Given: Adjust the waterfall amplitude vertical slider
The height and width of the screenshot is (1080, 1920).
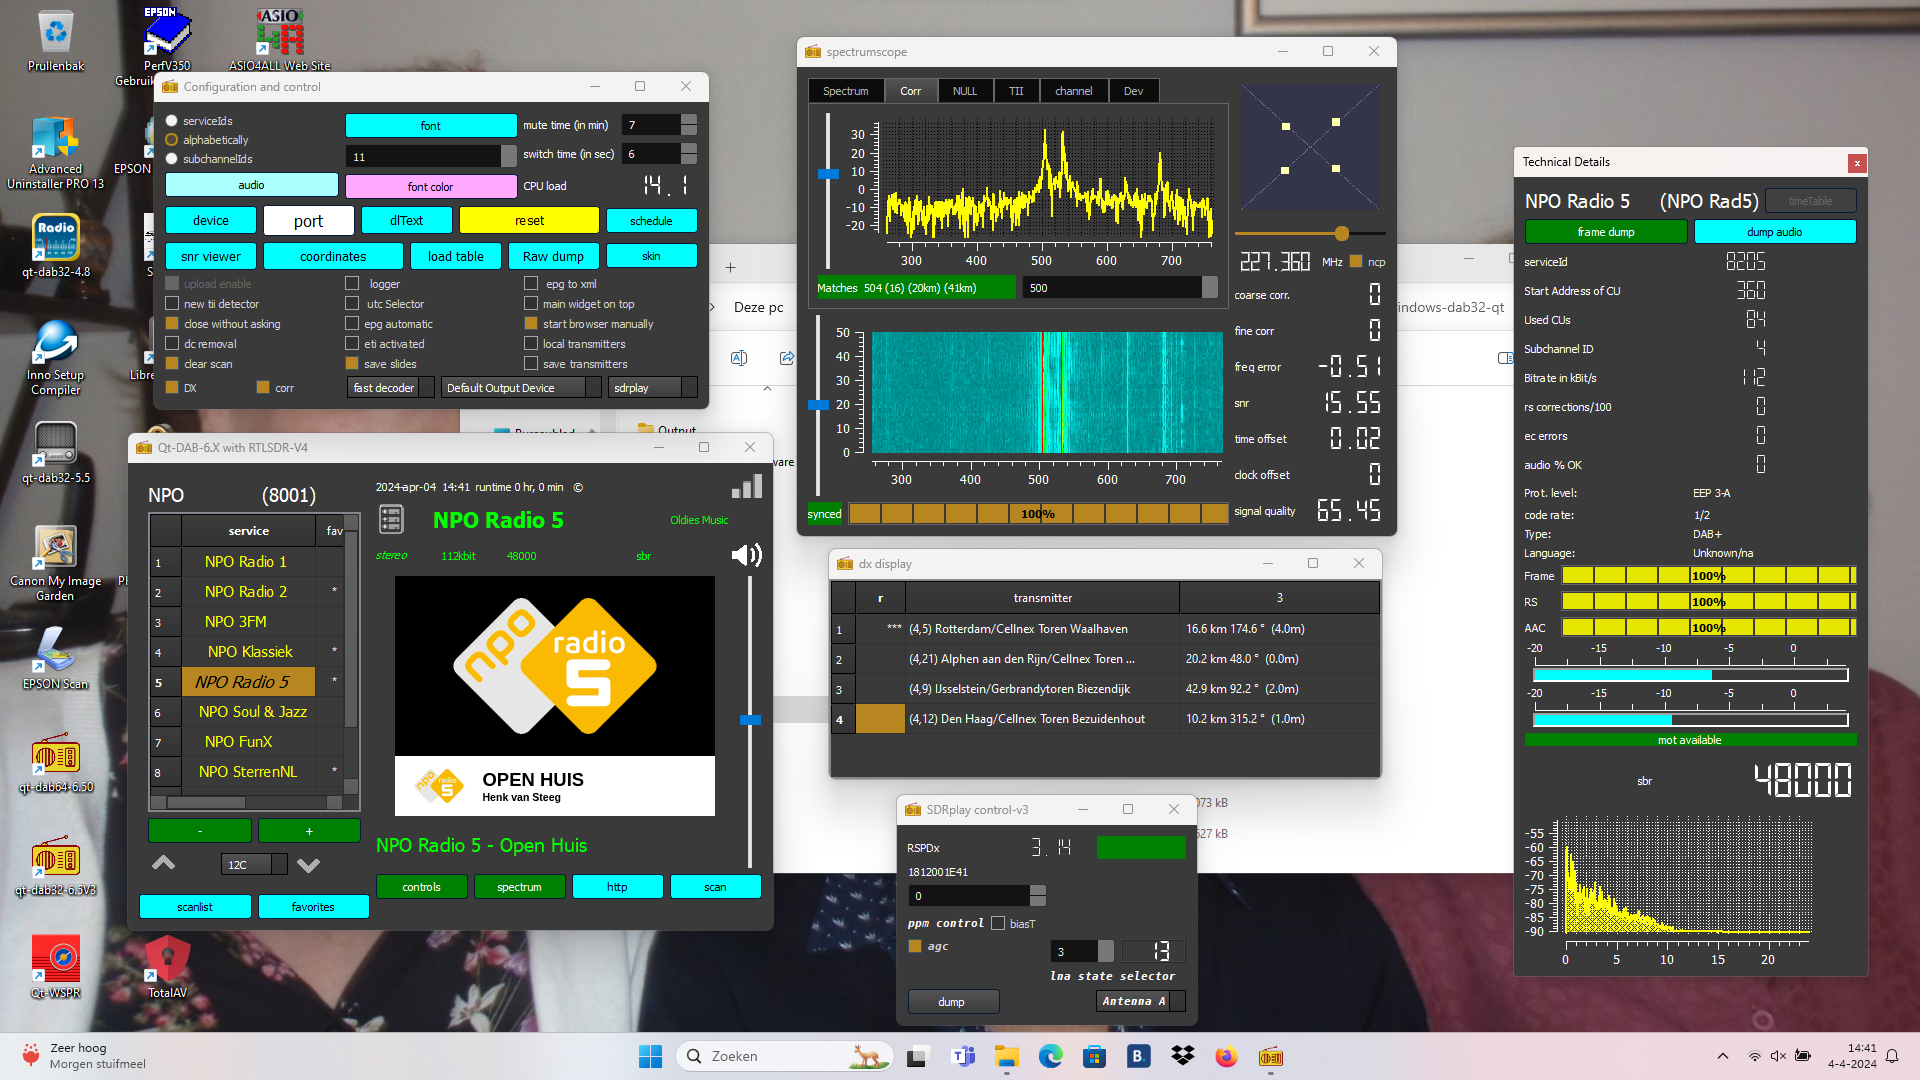Looking at the screenshot, I should tap(818, 405).
